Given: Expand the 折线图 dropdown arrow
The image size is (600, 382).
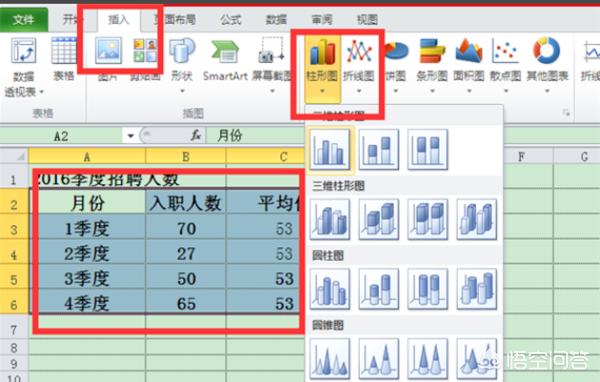Looking at the screenshot, I should click(359, 91).
